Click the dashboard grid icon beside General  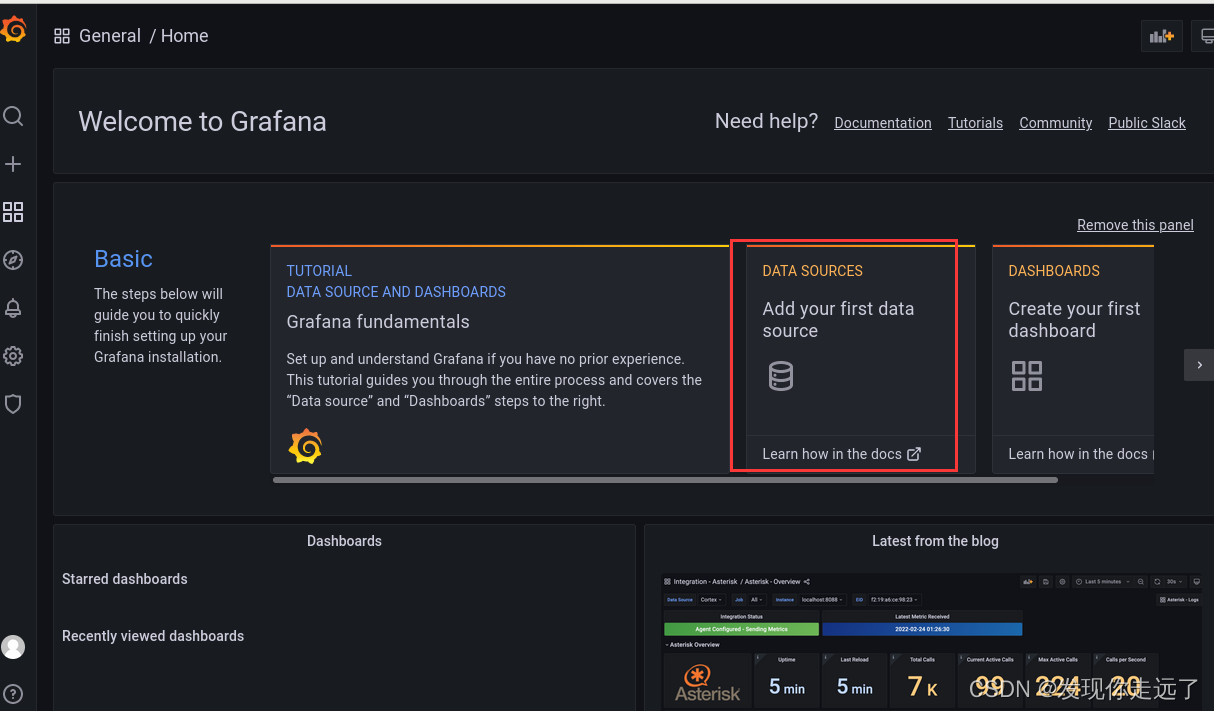pos(62,36)
